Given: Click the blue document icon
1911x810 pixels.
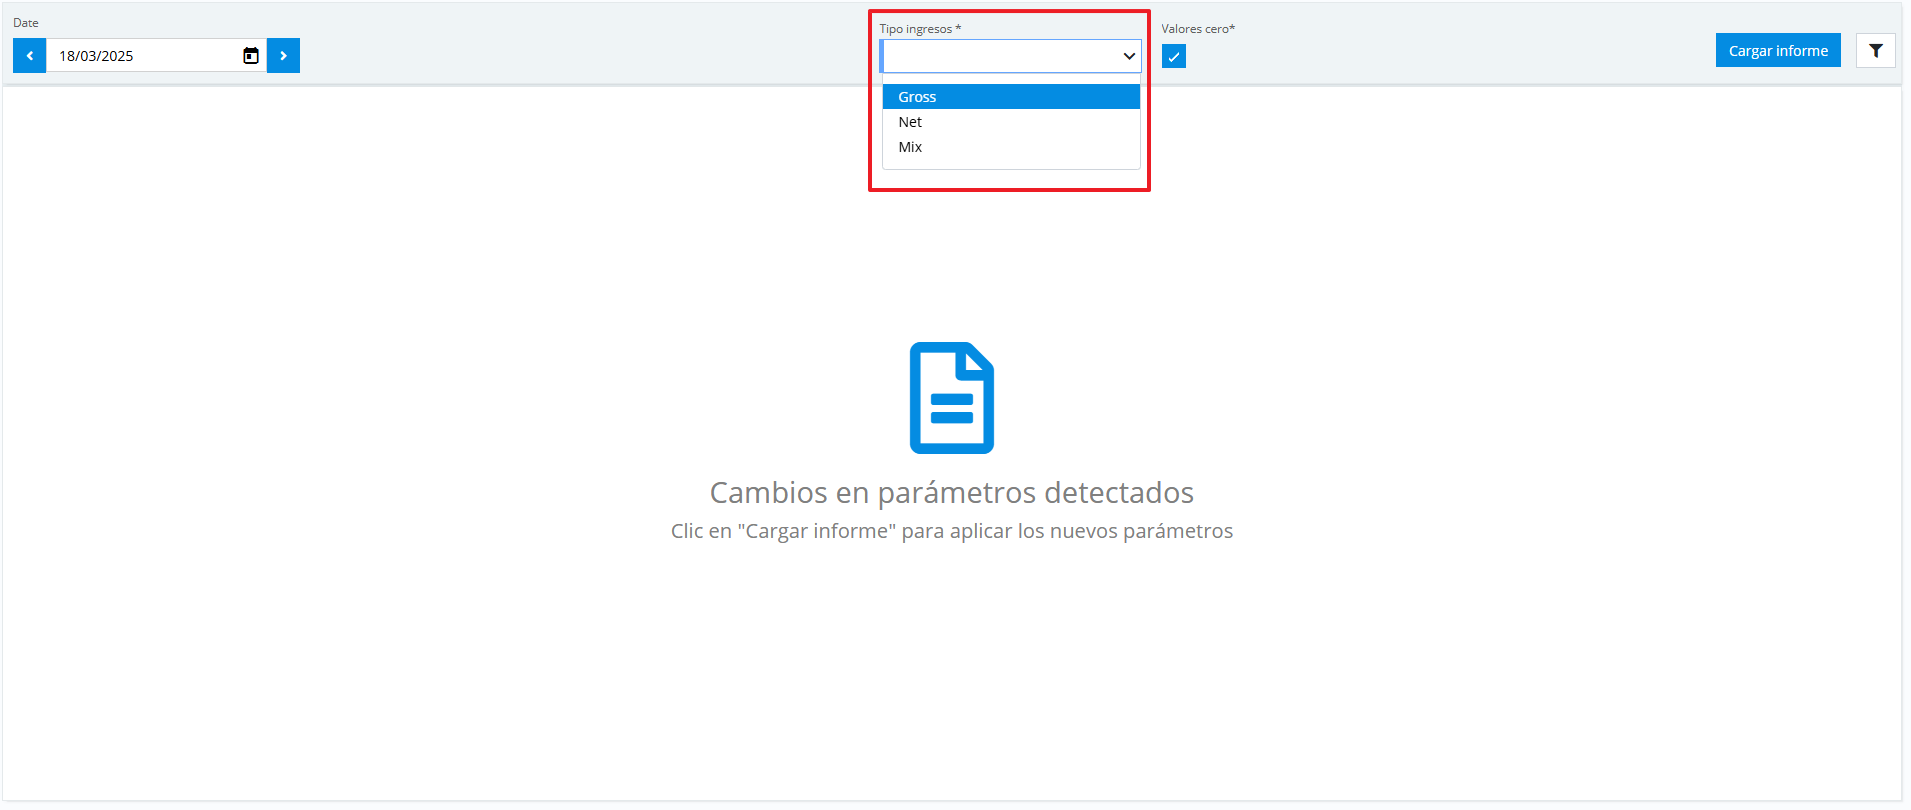Looking at the screenshot, I should 951,398.
